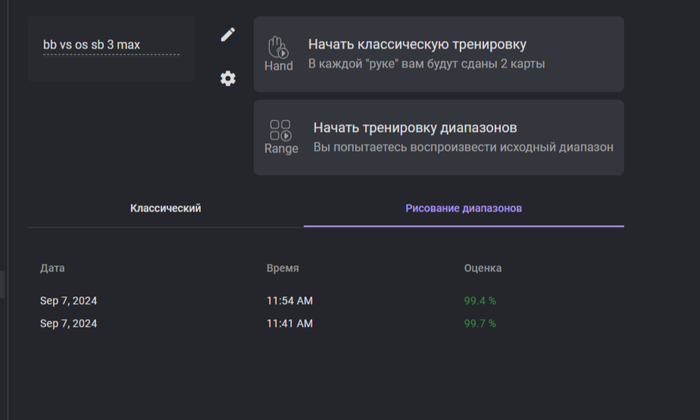Viewport: 700px width, 420px height.
Task: Sort by the Дата column header
Action: (x=52, y=268)
